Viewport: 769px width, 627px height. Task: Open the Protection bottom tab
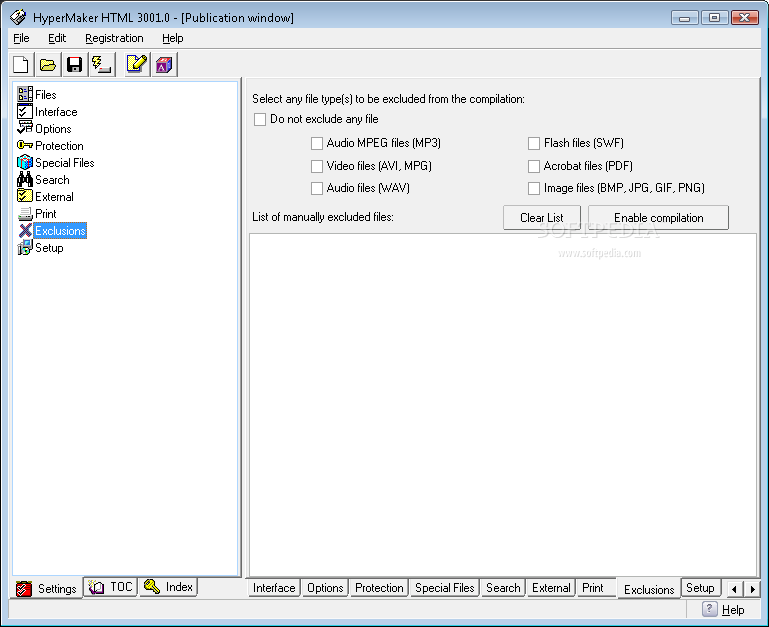pyautogui.click(x=379, y=588)
